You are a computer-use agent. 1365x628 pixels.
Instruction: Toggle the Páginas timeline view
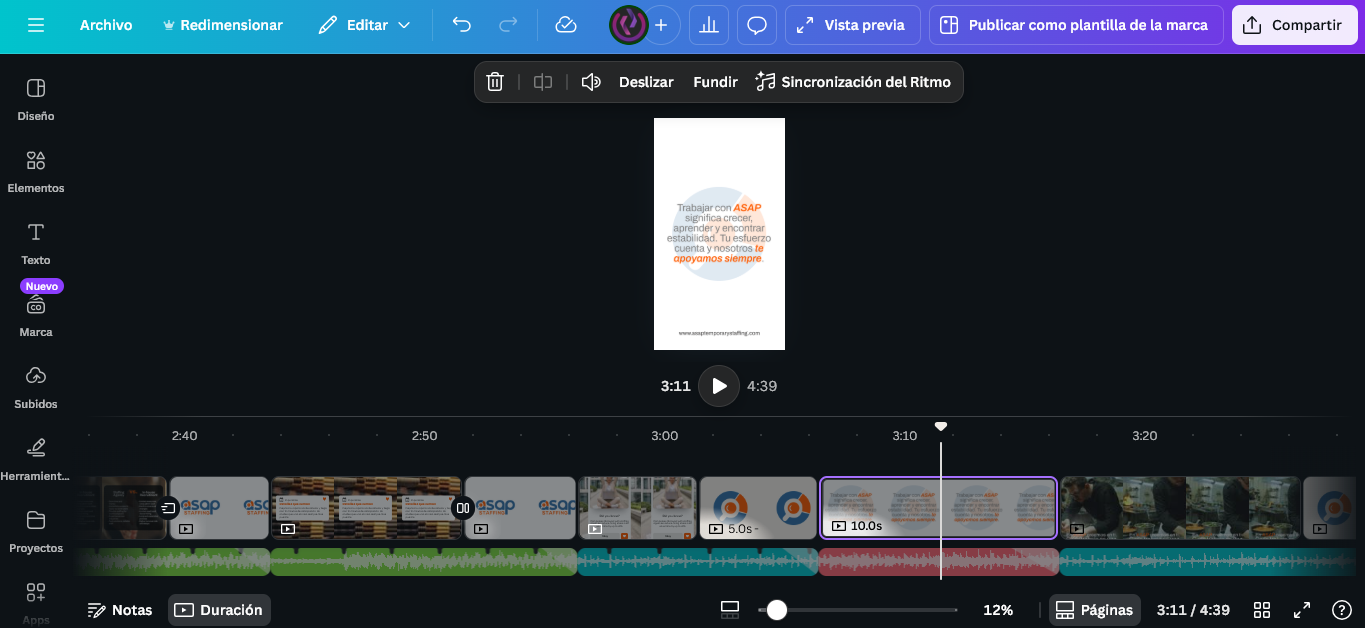coord(1095,610)
